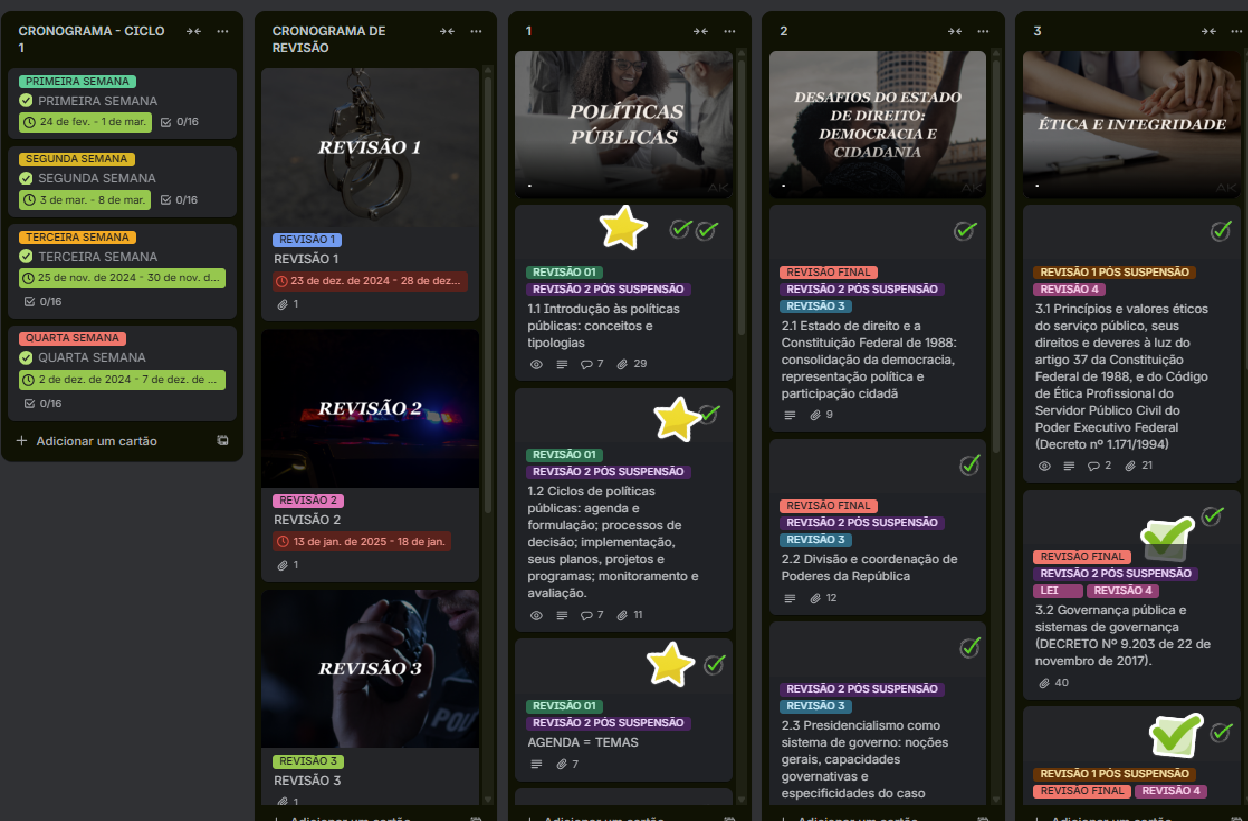Toggle the 3 de mar. - 8 de mar. due date badge
The height and width of the screenshot is (821, 1248).
tap(85, 200)
